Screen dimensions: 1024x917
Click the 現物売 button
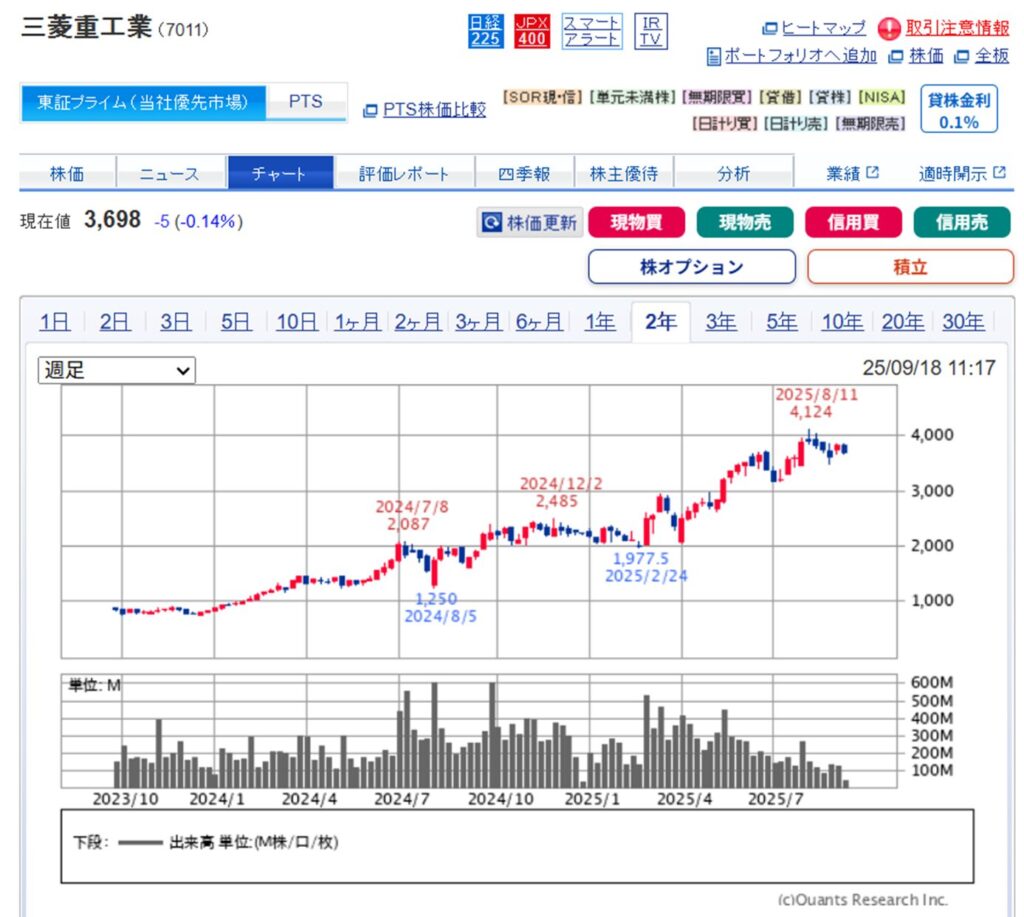(x=744, y=223)
